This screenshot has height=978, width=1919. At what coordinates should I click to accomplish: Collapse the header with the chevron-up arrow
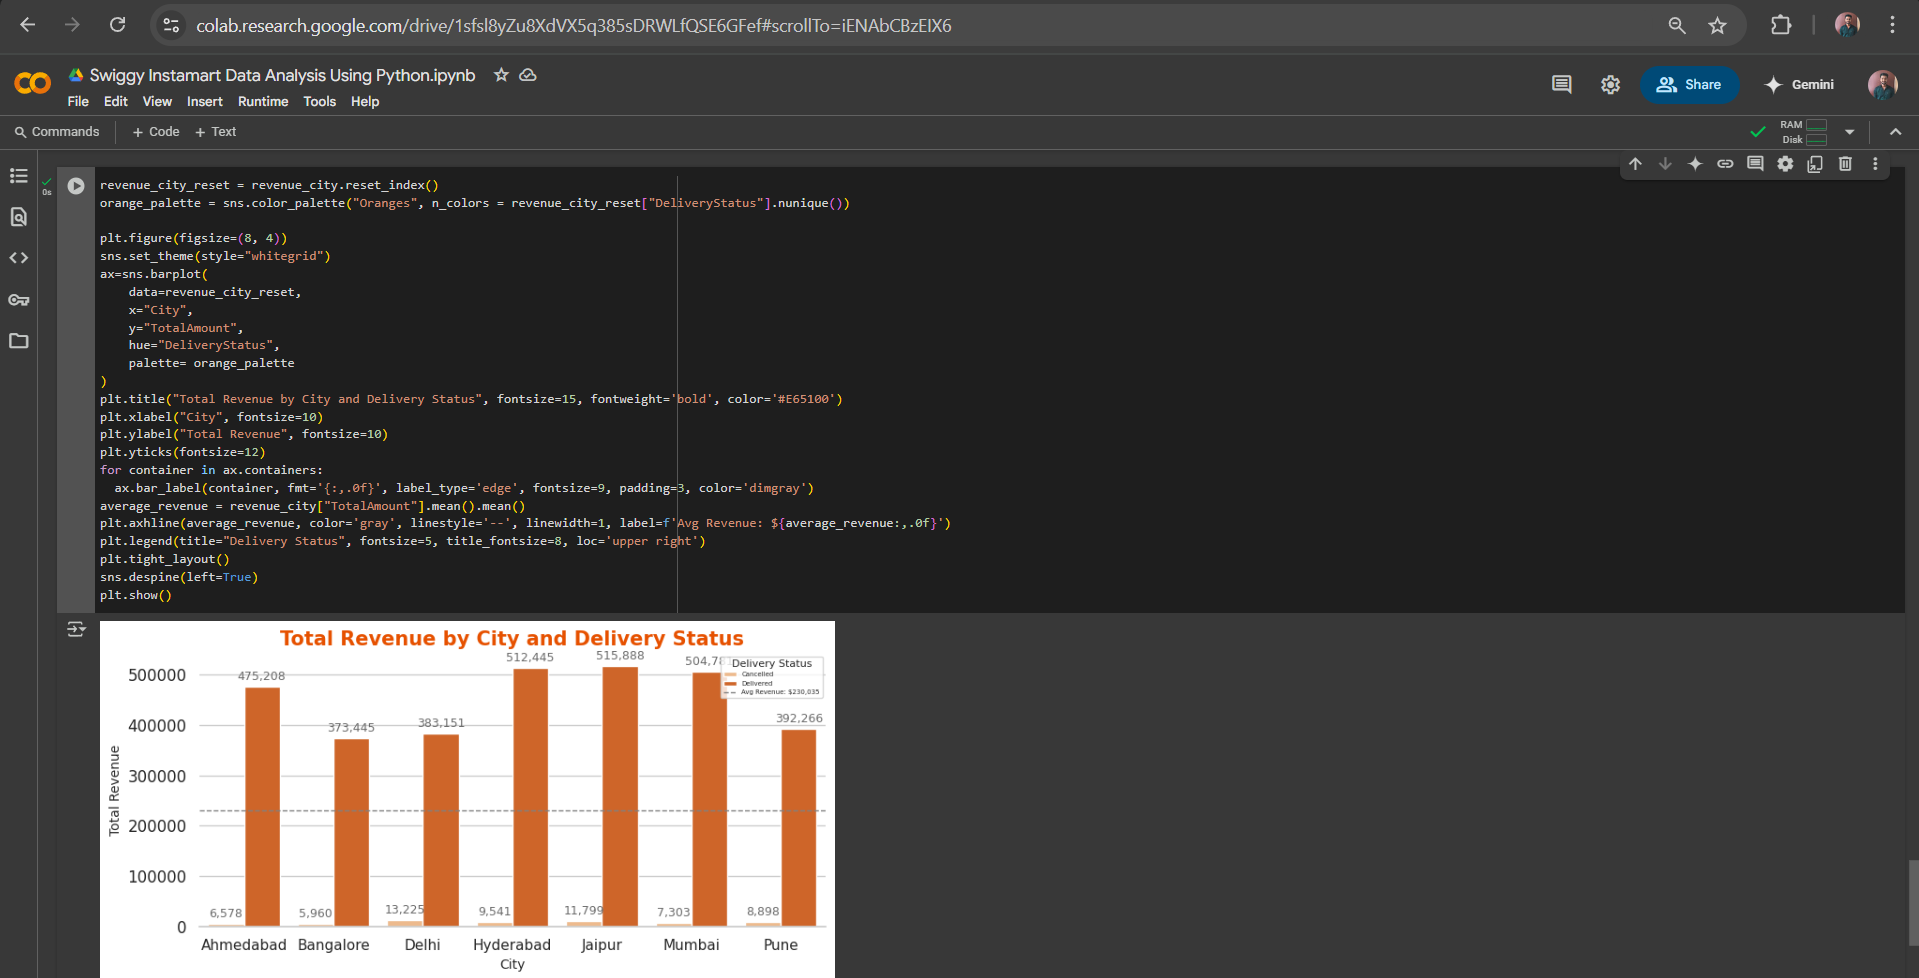point(1895,132)
